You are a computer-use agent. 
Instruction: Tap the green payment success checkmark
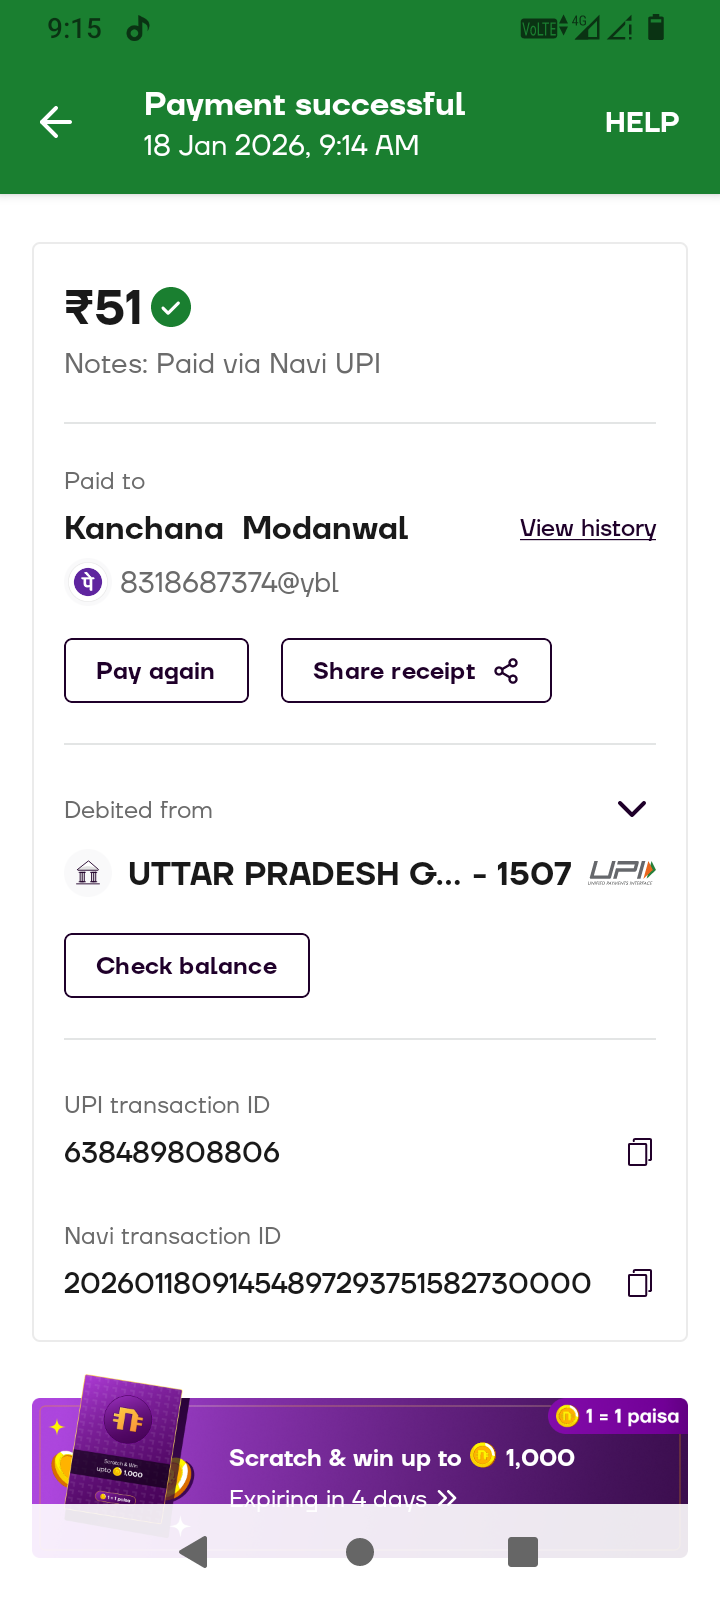171,307
